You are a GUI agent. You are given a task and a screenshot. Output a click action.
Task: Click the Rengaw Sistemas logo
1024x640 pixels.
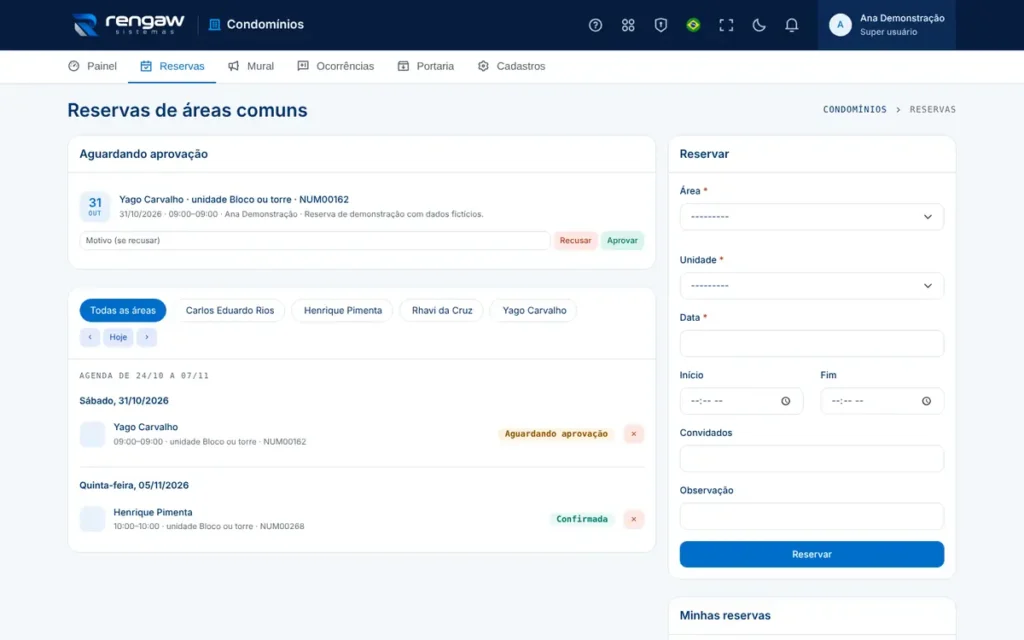(x=129, y=25)
